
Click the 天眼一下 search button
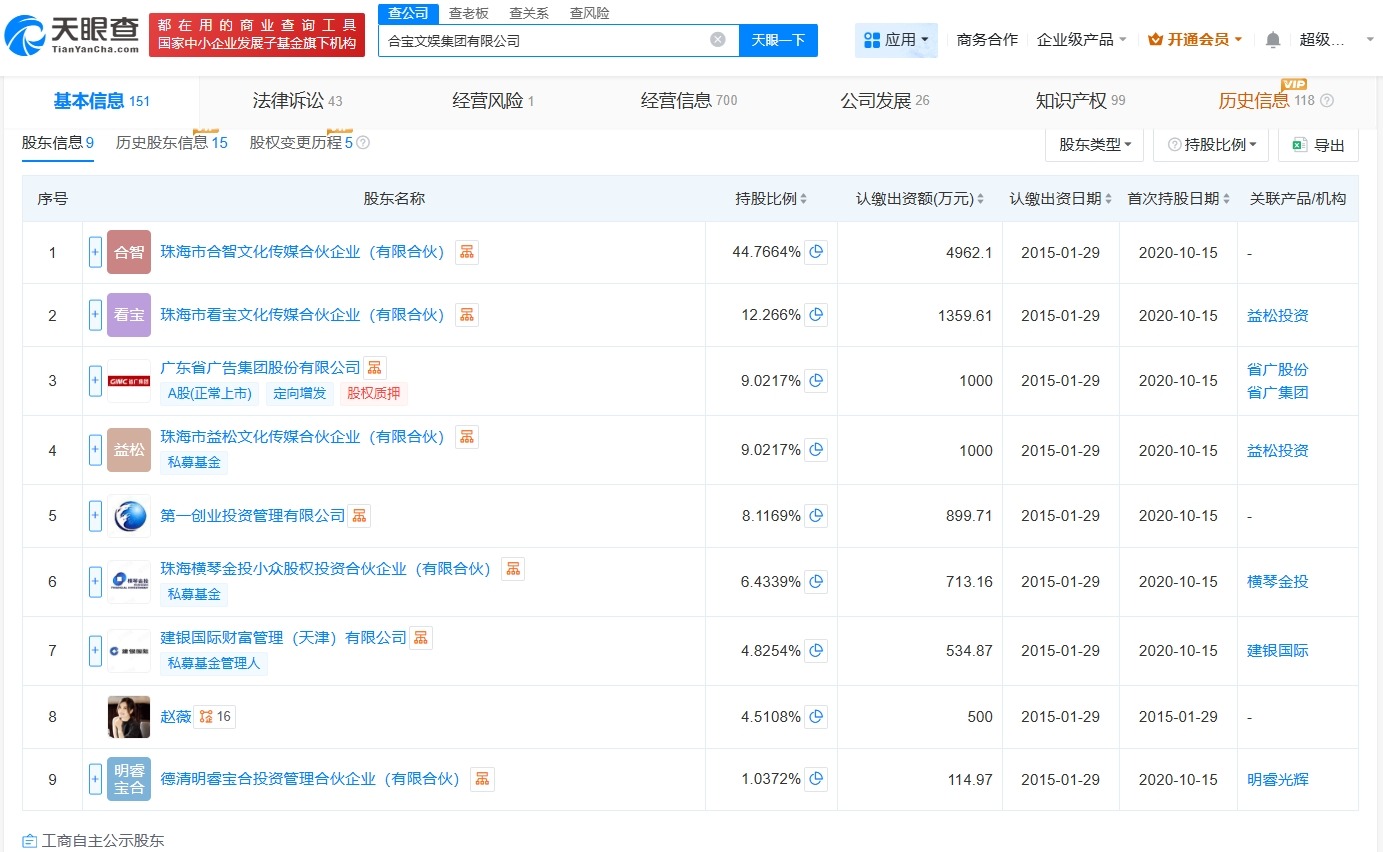777,40
